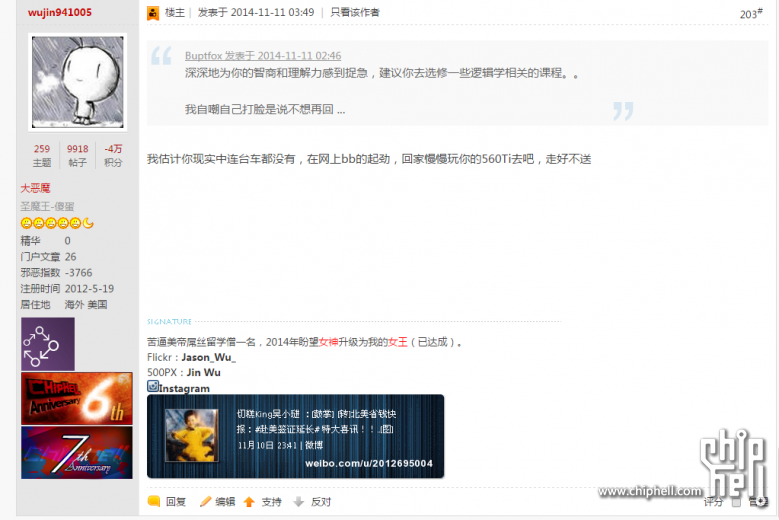The image size is (779, 520).
Task: Click the 7th Anniversary badge
Action: (x=77, y=452)
